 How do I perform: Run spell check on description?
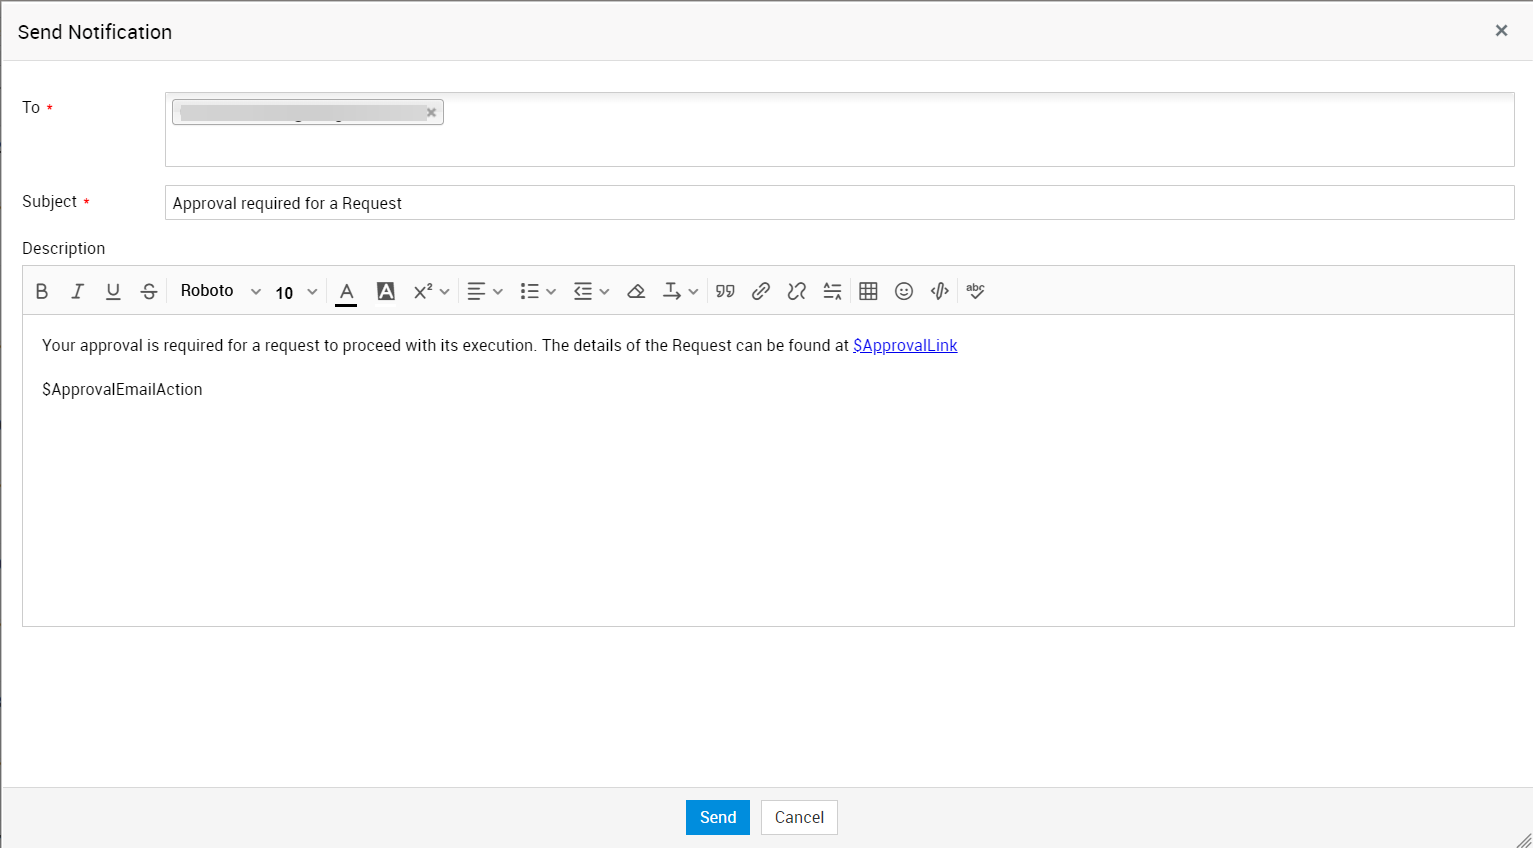[975, 291]
